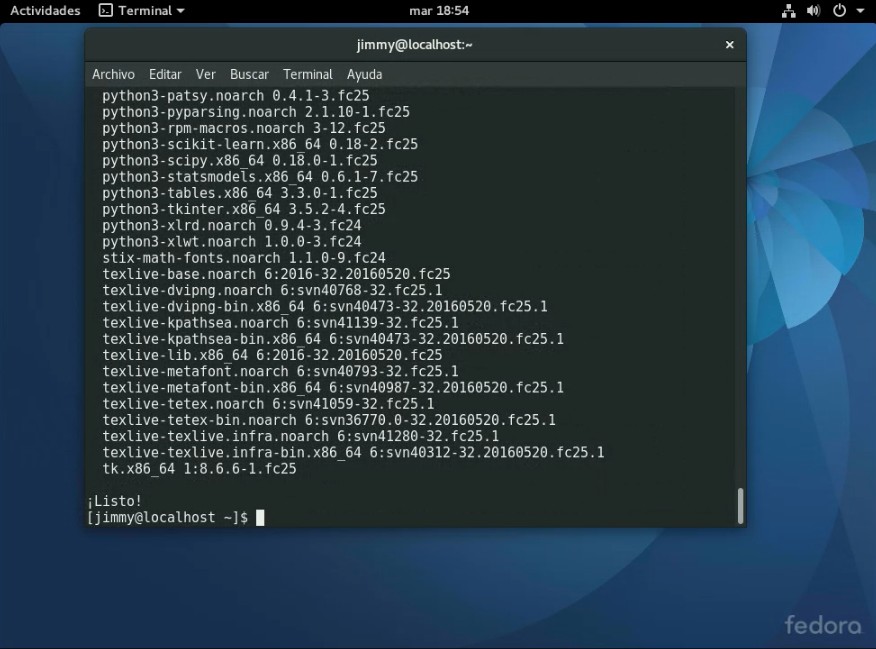Screen dimensions: 876x649
Task: Click the fedora logo on the desktop
Action: pos(822,625)
